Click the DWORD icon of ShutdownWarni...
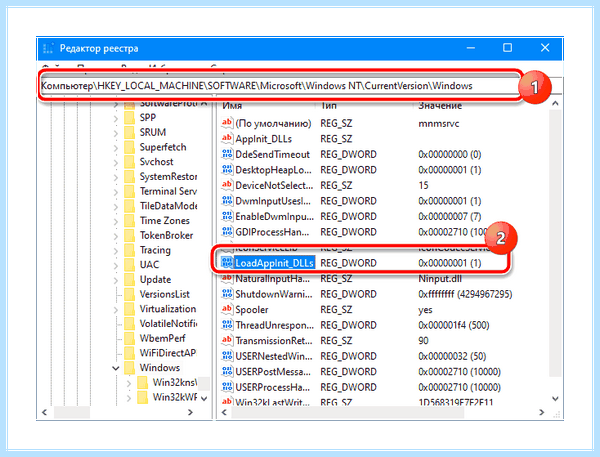The height and width of the screenshot is (457, 600). 227,294
